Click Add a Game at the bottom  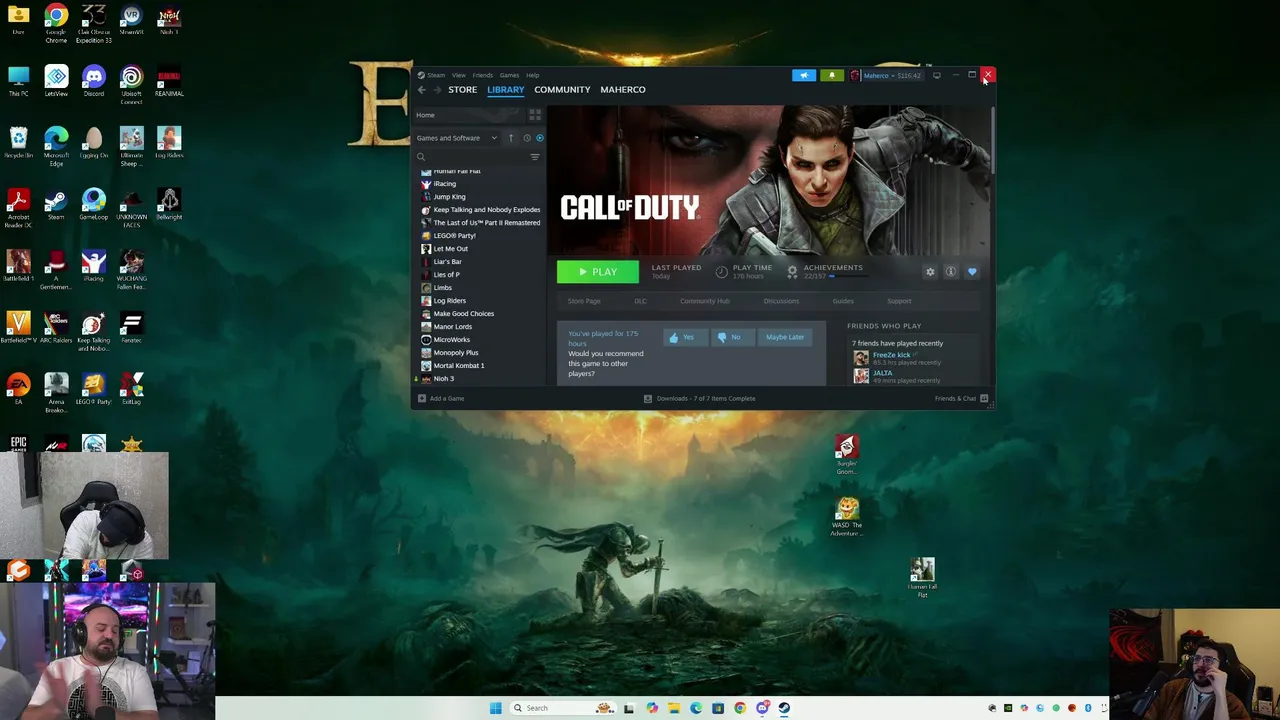click(x=441, y=399)
